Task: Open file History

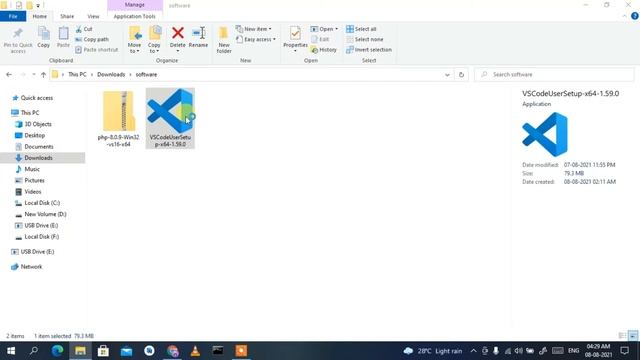Action: [x=324, y=49]
